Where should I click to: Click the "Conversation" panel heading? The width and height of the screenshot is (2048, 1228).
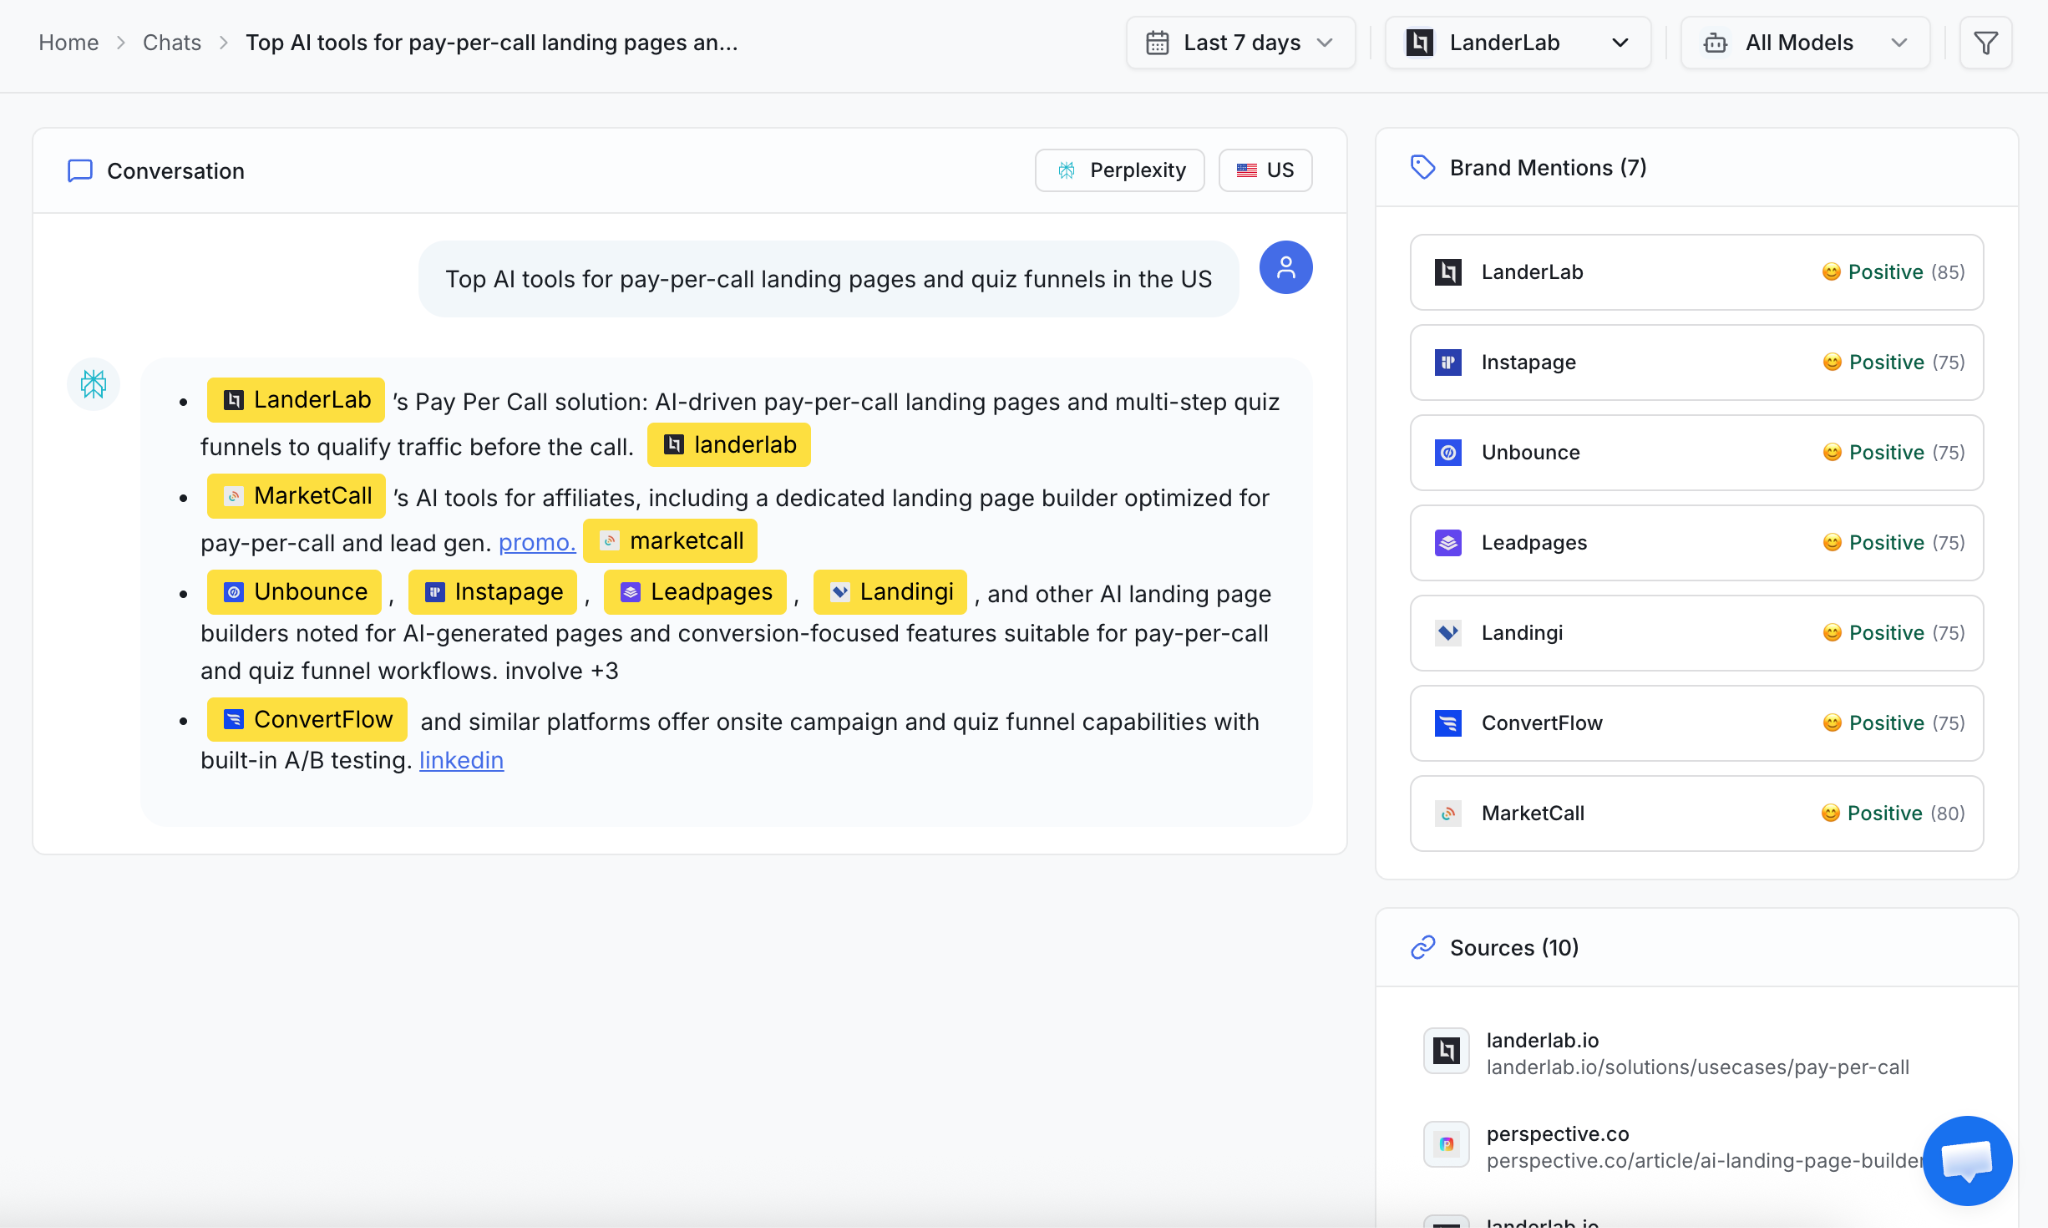coord(175,171)
